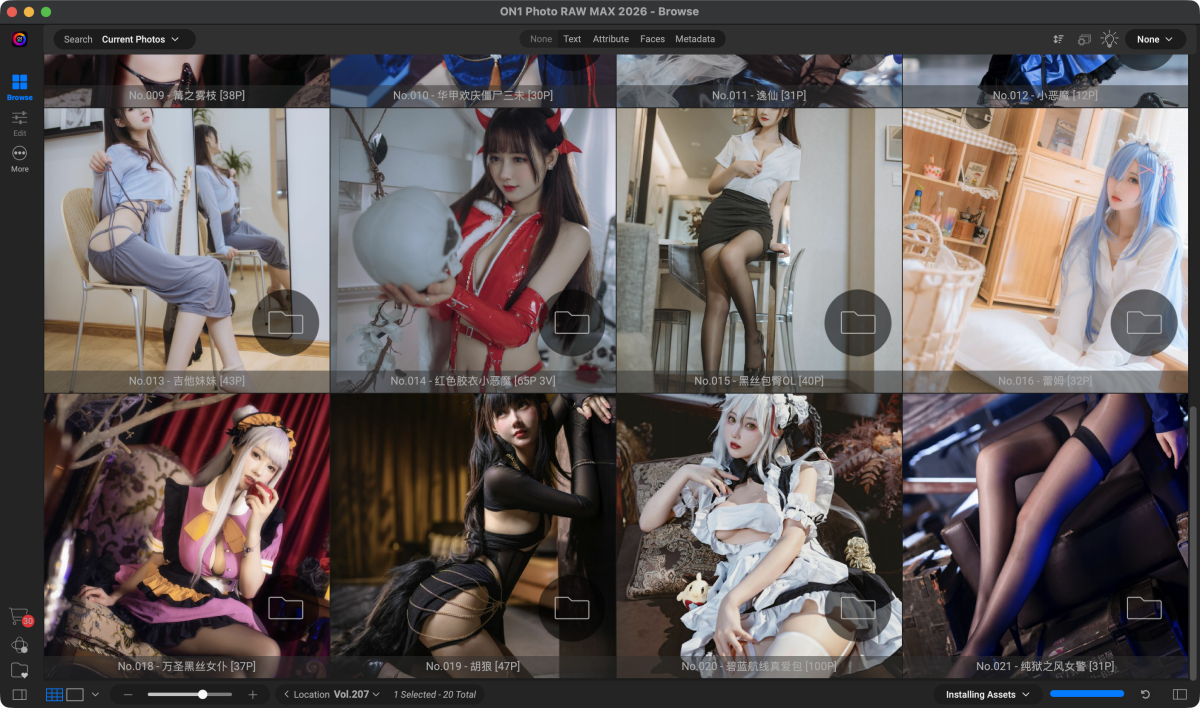The width and height of the screenshot is (1200, 708).
Task: Select the No.016 folder thumbnail
Action: click(x=1045, y=250)
